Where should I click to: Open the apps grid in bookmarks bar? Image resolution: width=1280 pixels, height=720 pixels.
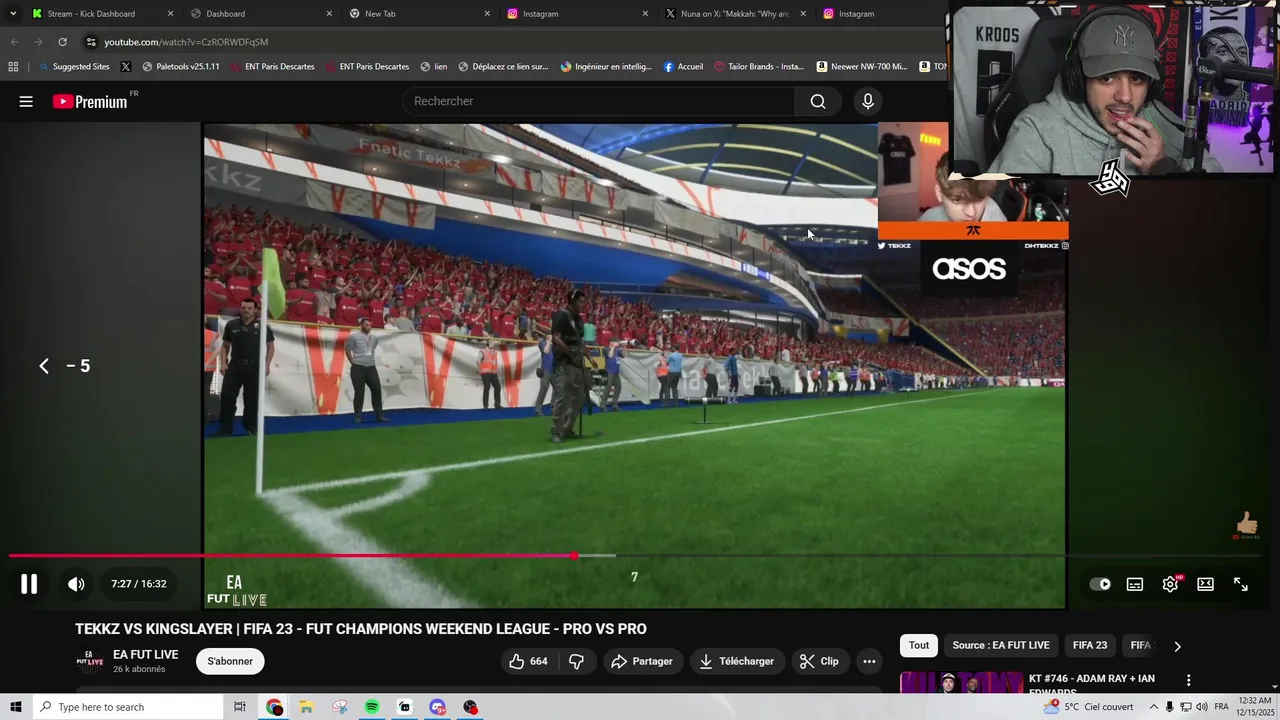tap(13, 67)
